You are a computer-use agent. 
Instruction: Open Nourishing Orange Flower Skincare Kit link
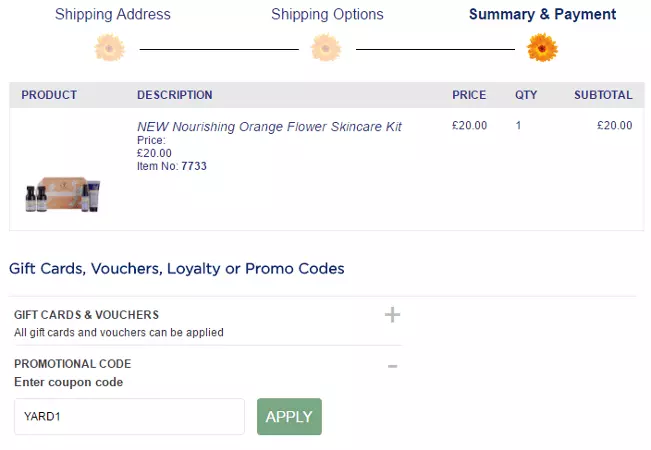tap(269, 127)
